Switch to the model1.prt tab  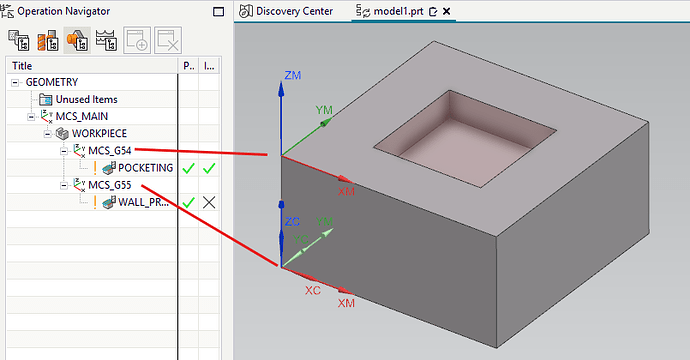[x=398, y=11]
